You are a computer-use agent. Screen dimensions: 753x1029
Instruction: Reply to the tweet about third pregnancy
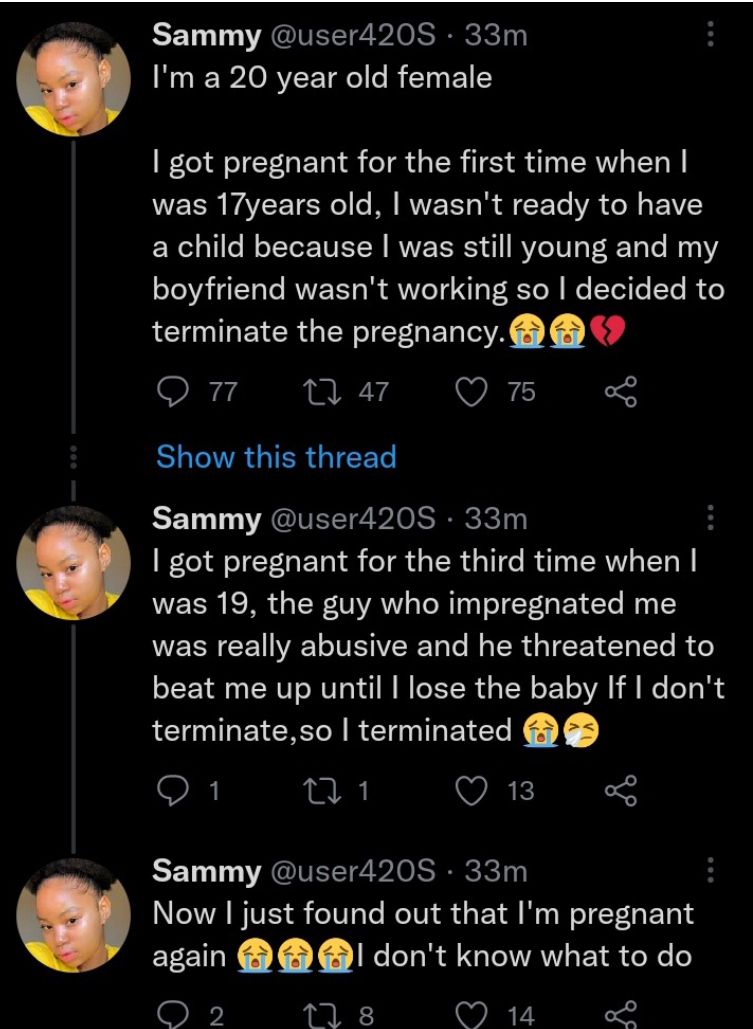coord(173,791)
